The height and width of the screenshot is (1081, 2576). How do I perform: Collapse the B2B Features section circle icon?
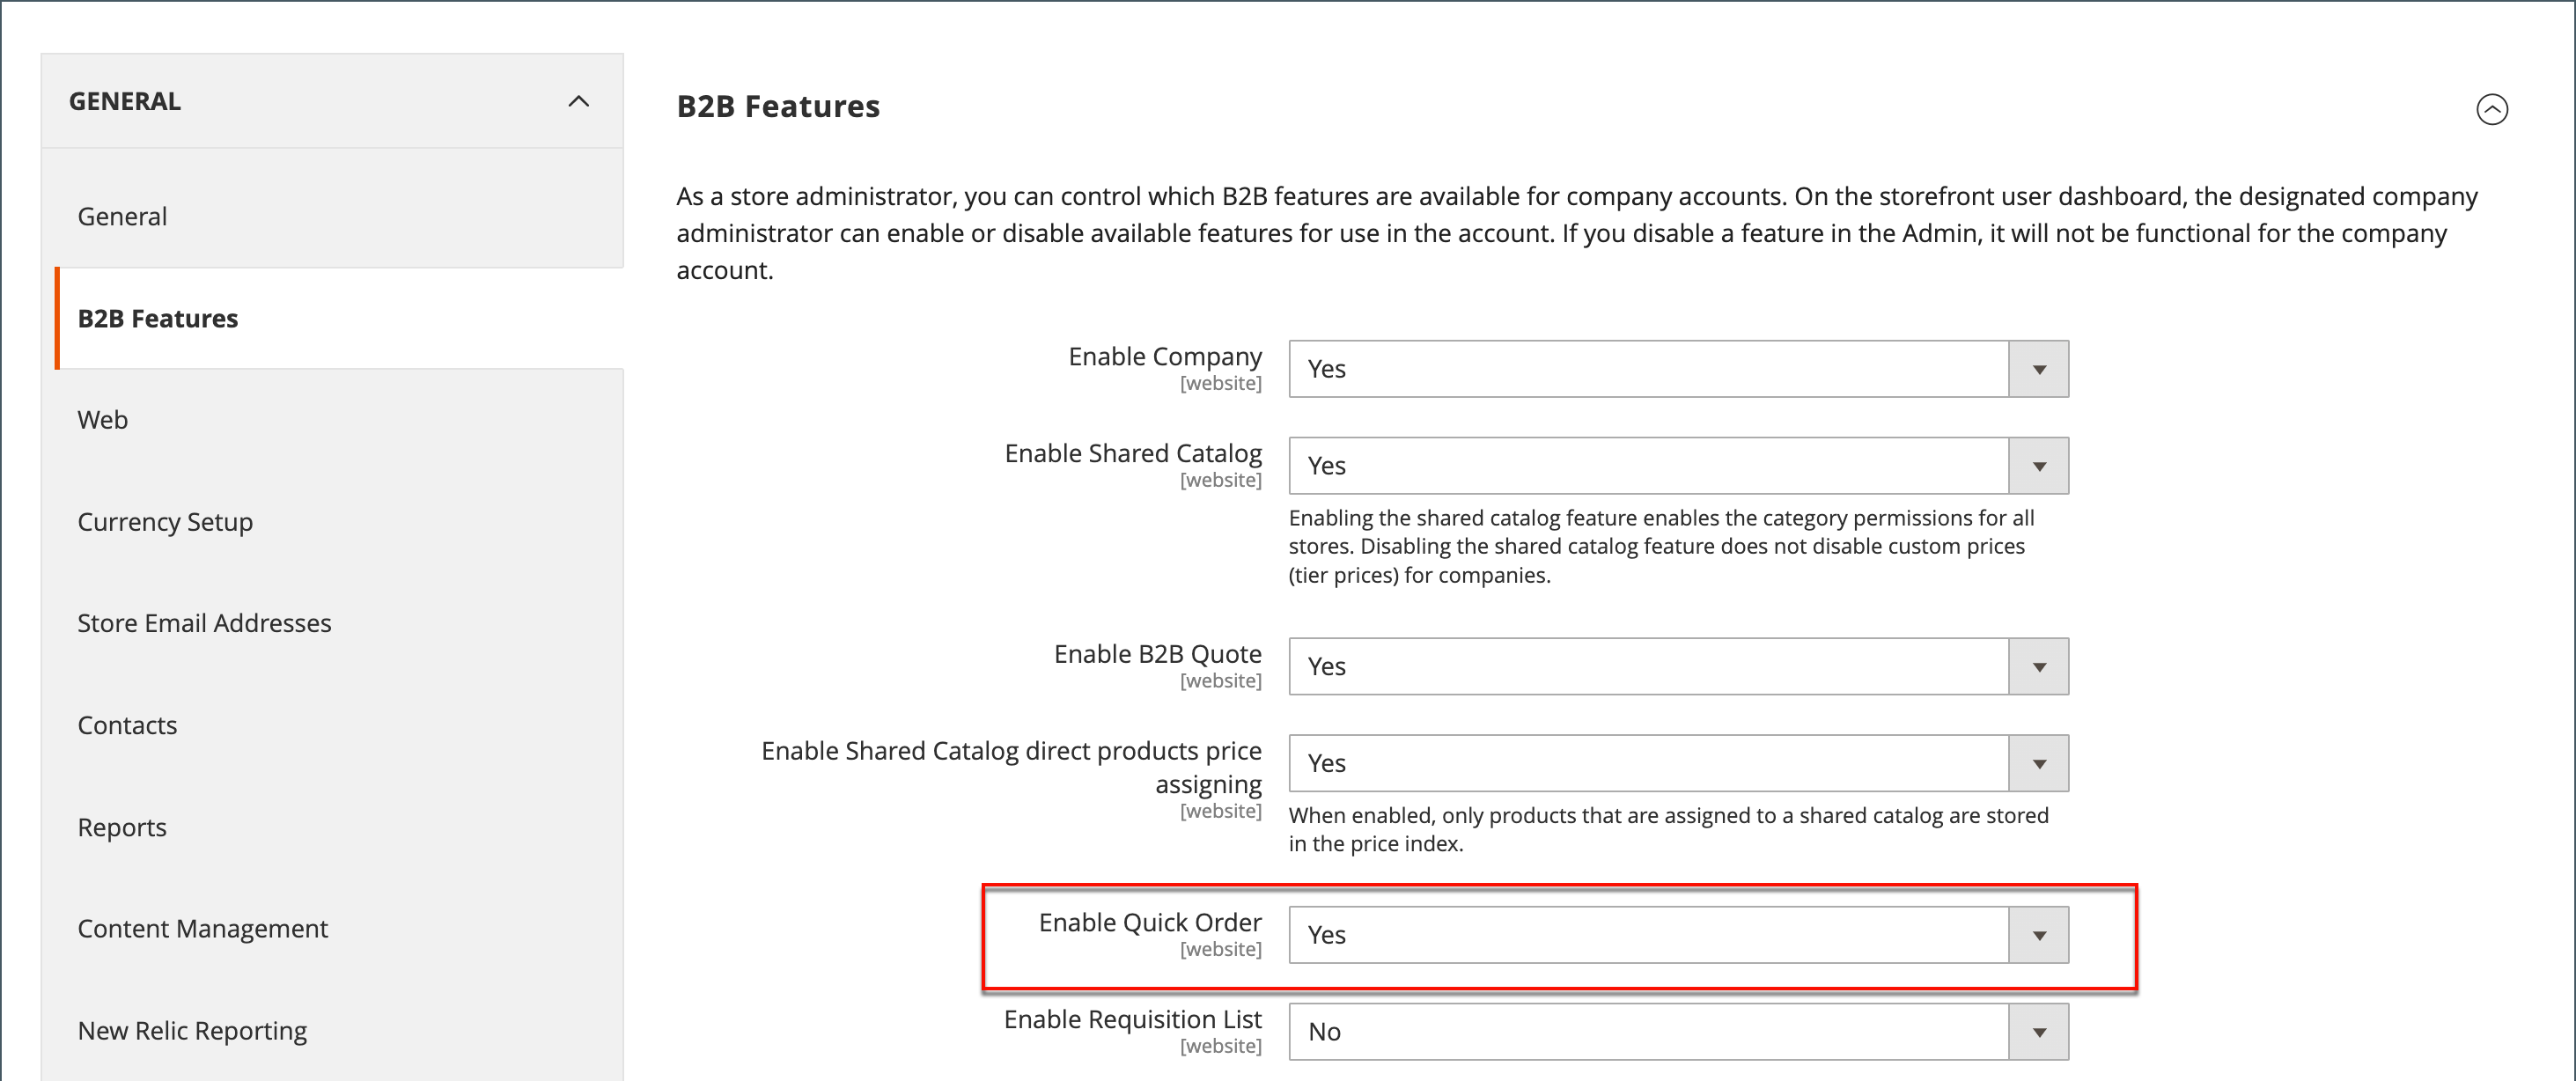click(x=2491, y=109)
